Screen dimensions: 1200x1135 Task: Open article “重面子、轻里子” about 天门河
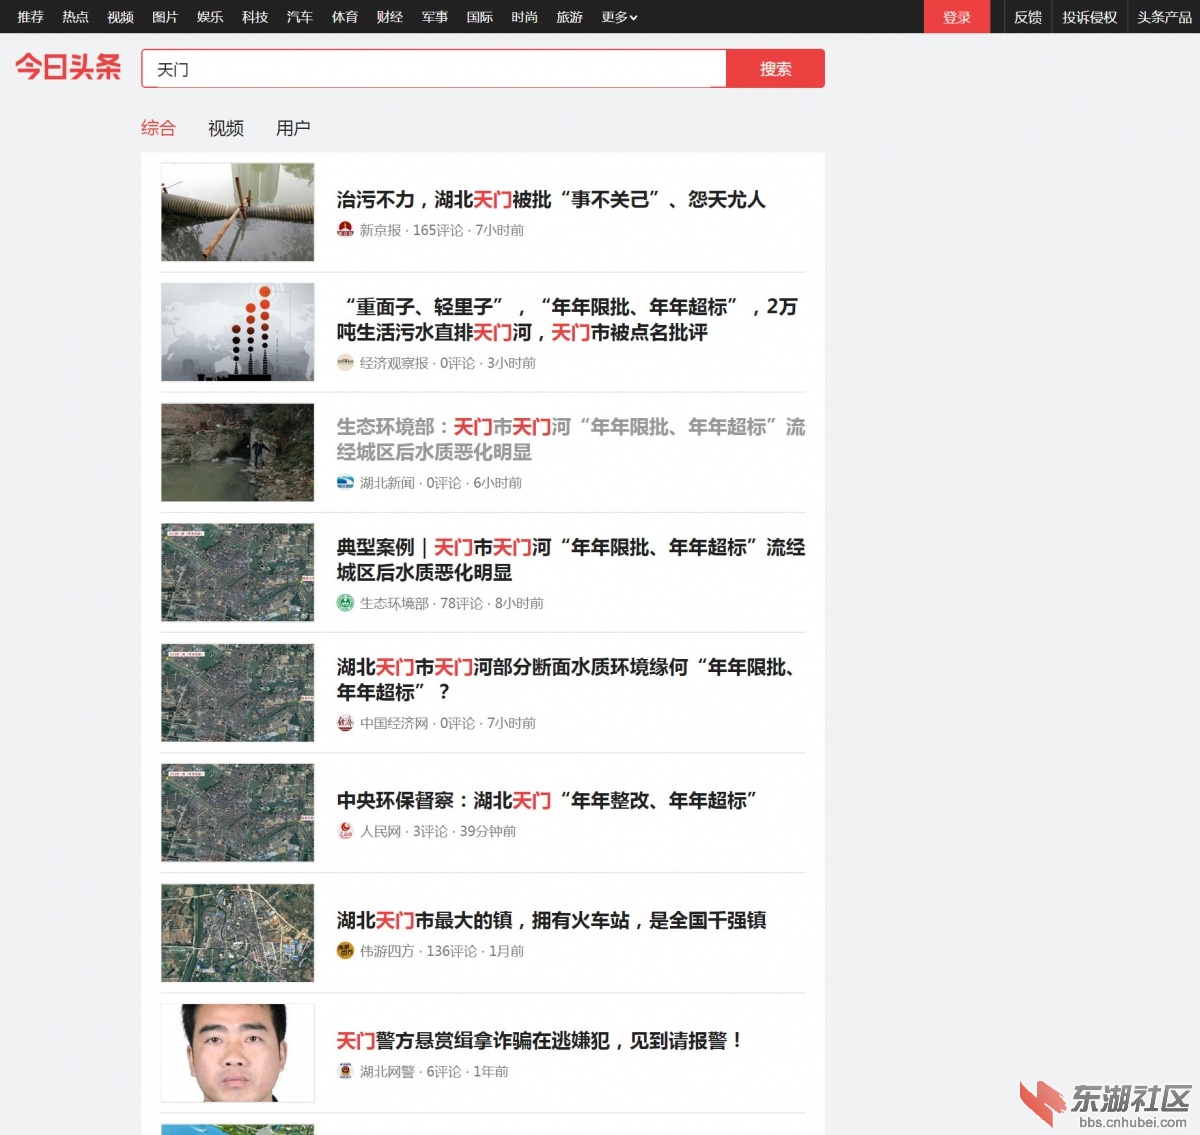click(567, 319)
